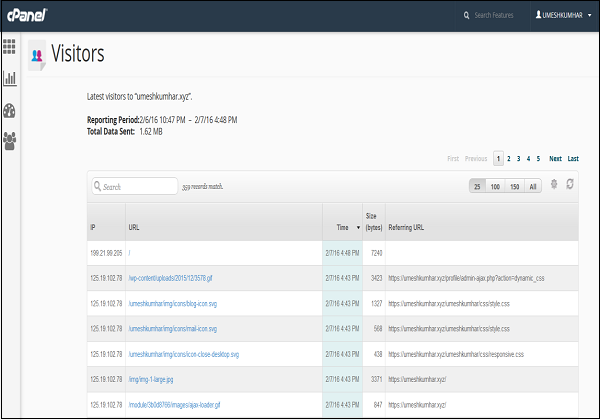Image resolution: width=600 pixels, height=420 pixels.
Task: Open the statistics bar chart icon
Action: point(10,78)
